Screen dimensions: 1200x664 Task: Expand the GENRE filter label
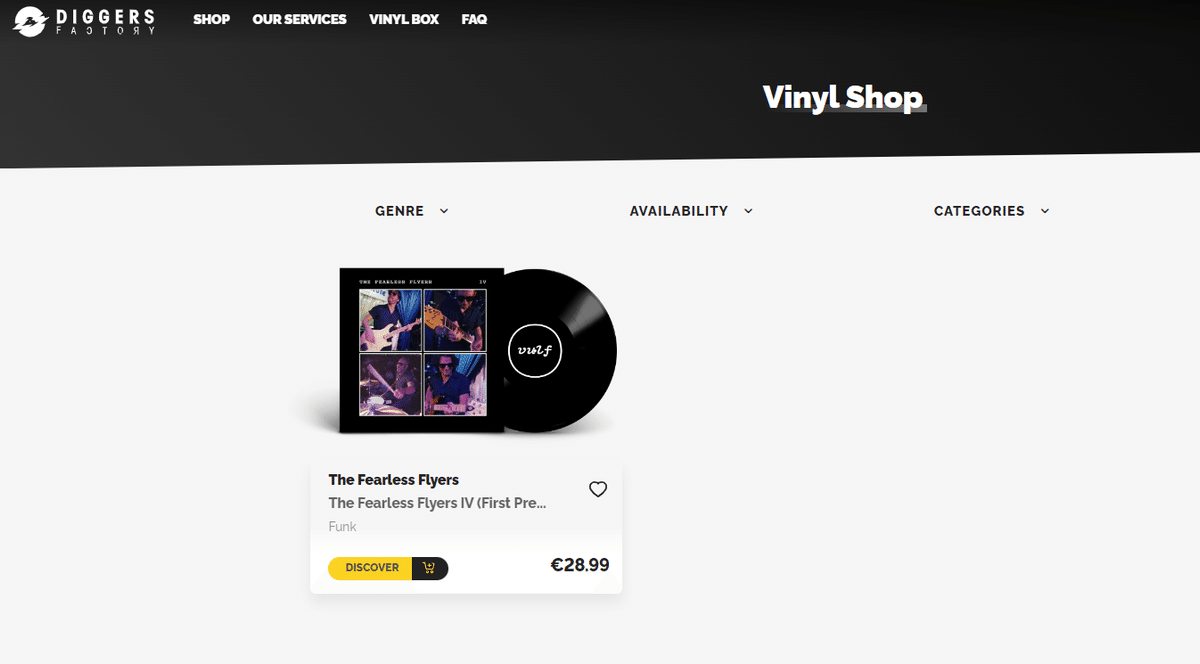click(399, 211)
